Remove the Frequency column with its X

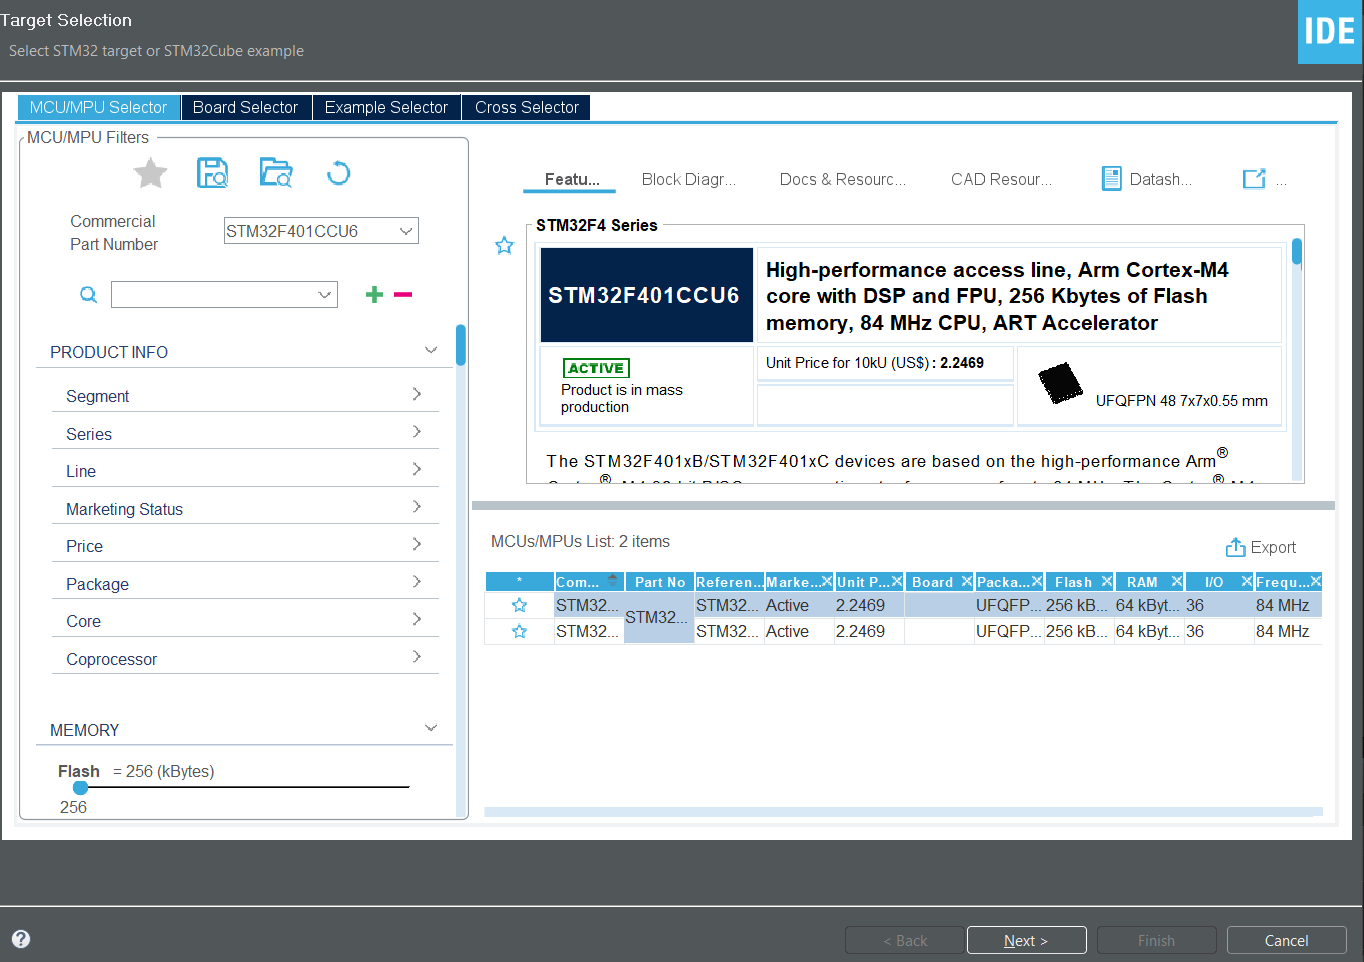point(1316,581)
